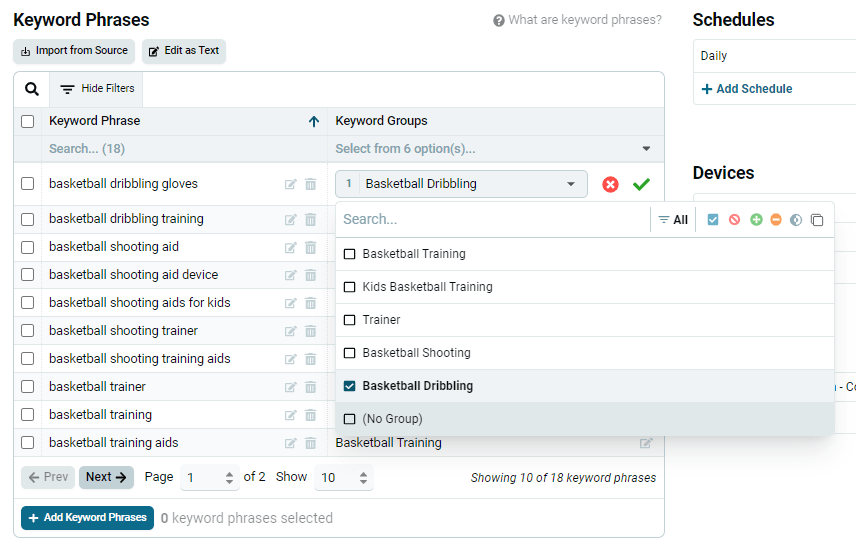The width and height of the screenshot is (856, 559).
Task: Edit the 'basketball dribbling gloves' phrase
Action: [290, 185]
